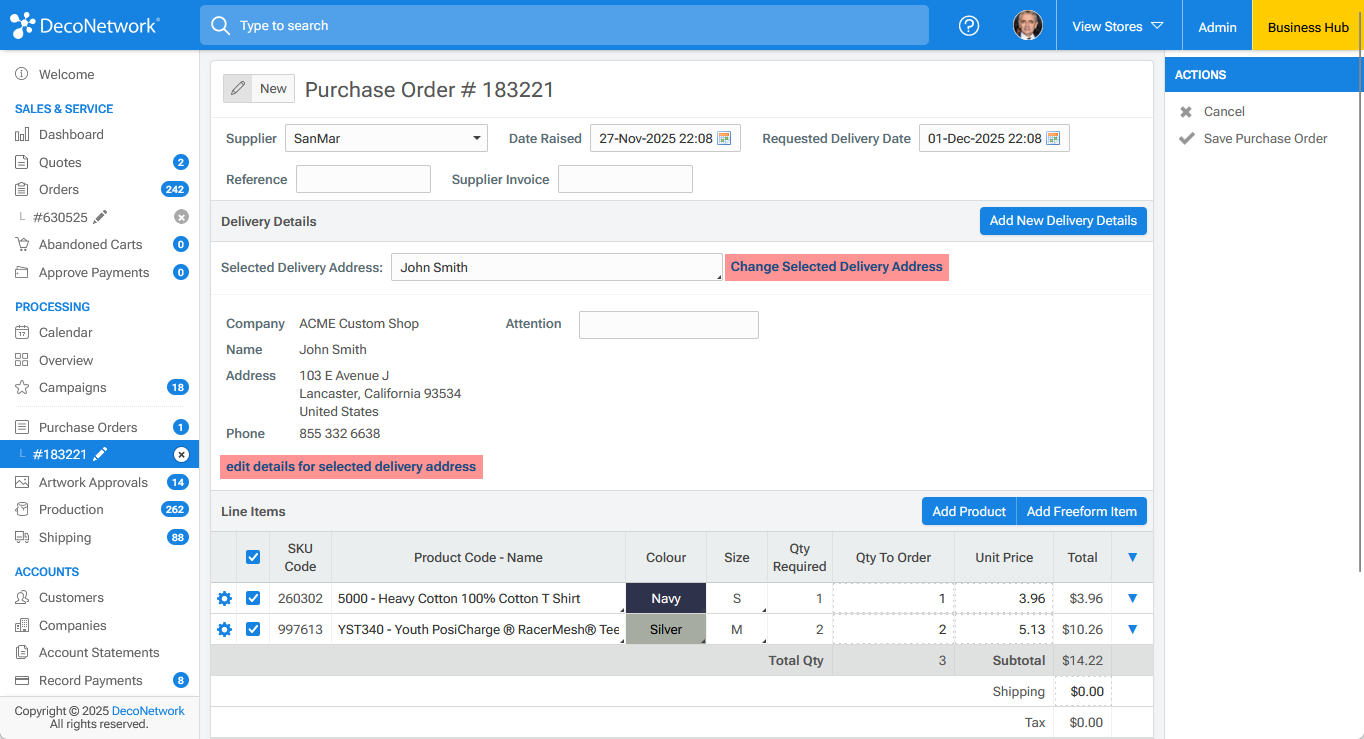The image size is (1364, 739).
Task: Uncheck the Heavy Cotton T Shirt line item
Action: coord(253,598)
